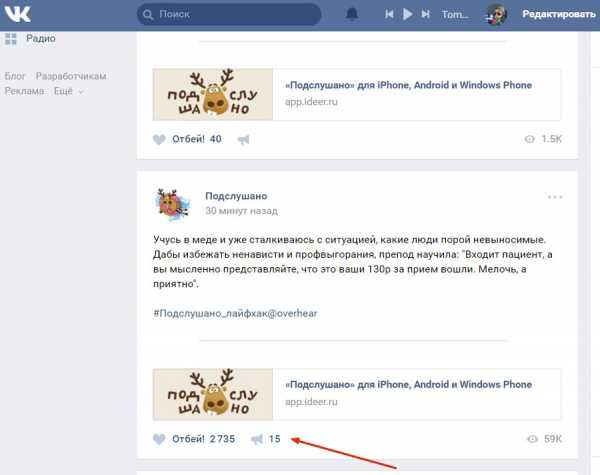
Task: Skip to next audio track
Action: (x=425, y=14)
